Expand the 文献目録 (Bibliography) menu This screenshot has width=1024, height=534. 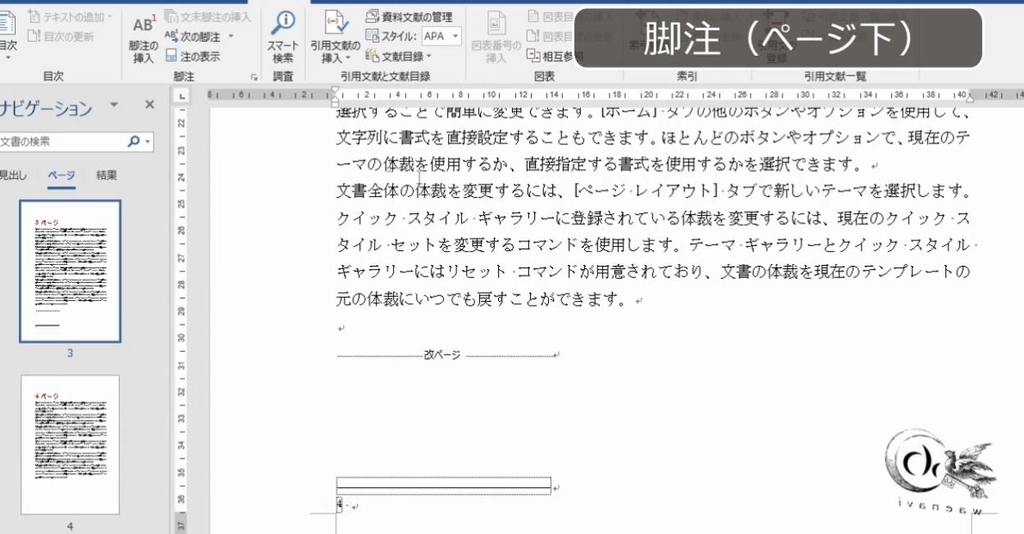(398, 57)
